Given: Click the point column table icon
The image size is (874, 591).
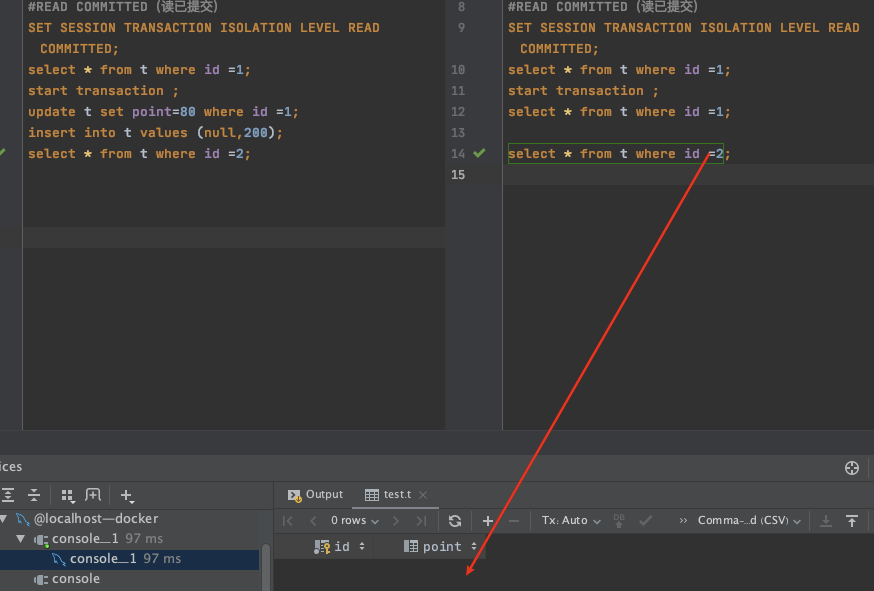Looking at the screenshot, I should tap(411, 546).
